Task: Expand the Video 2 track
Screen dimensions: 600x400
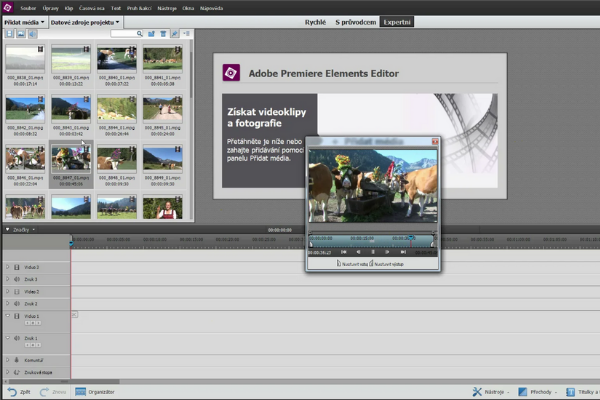Action: pyautogui.click(x=7, y=291)
